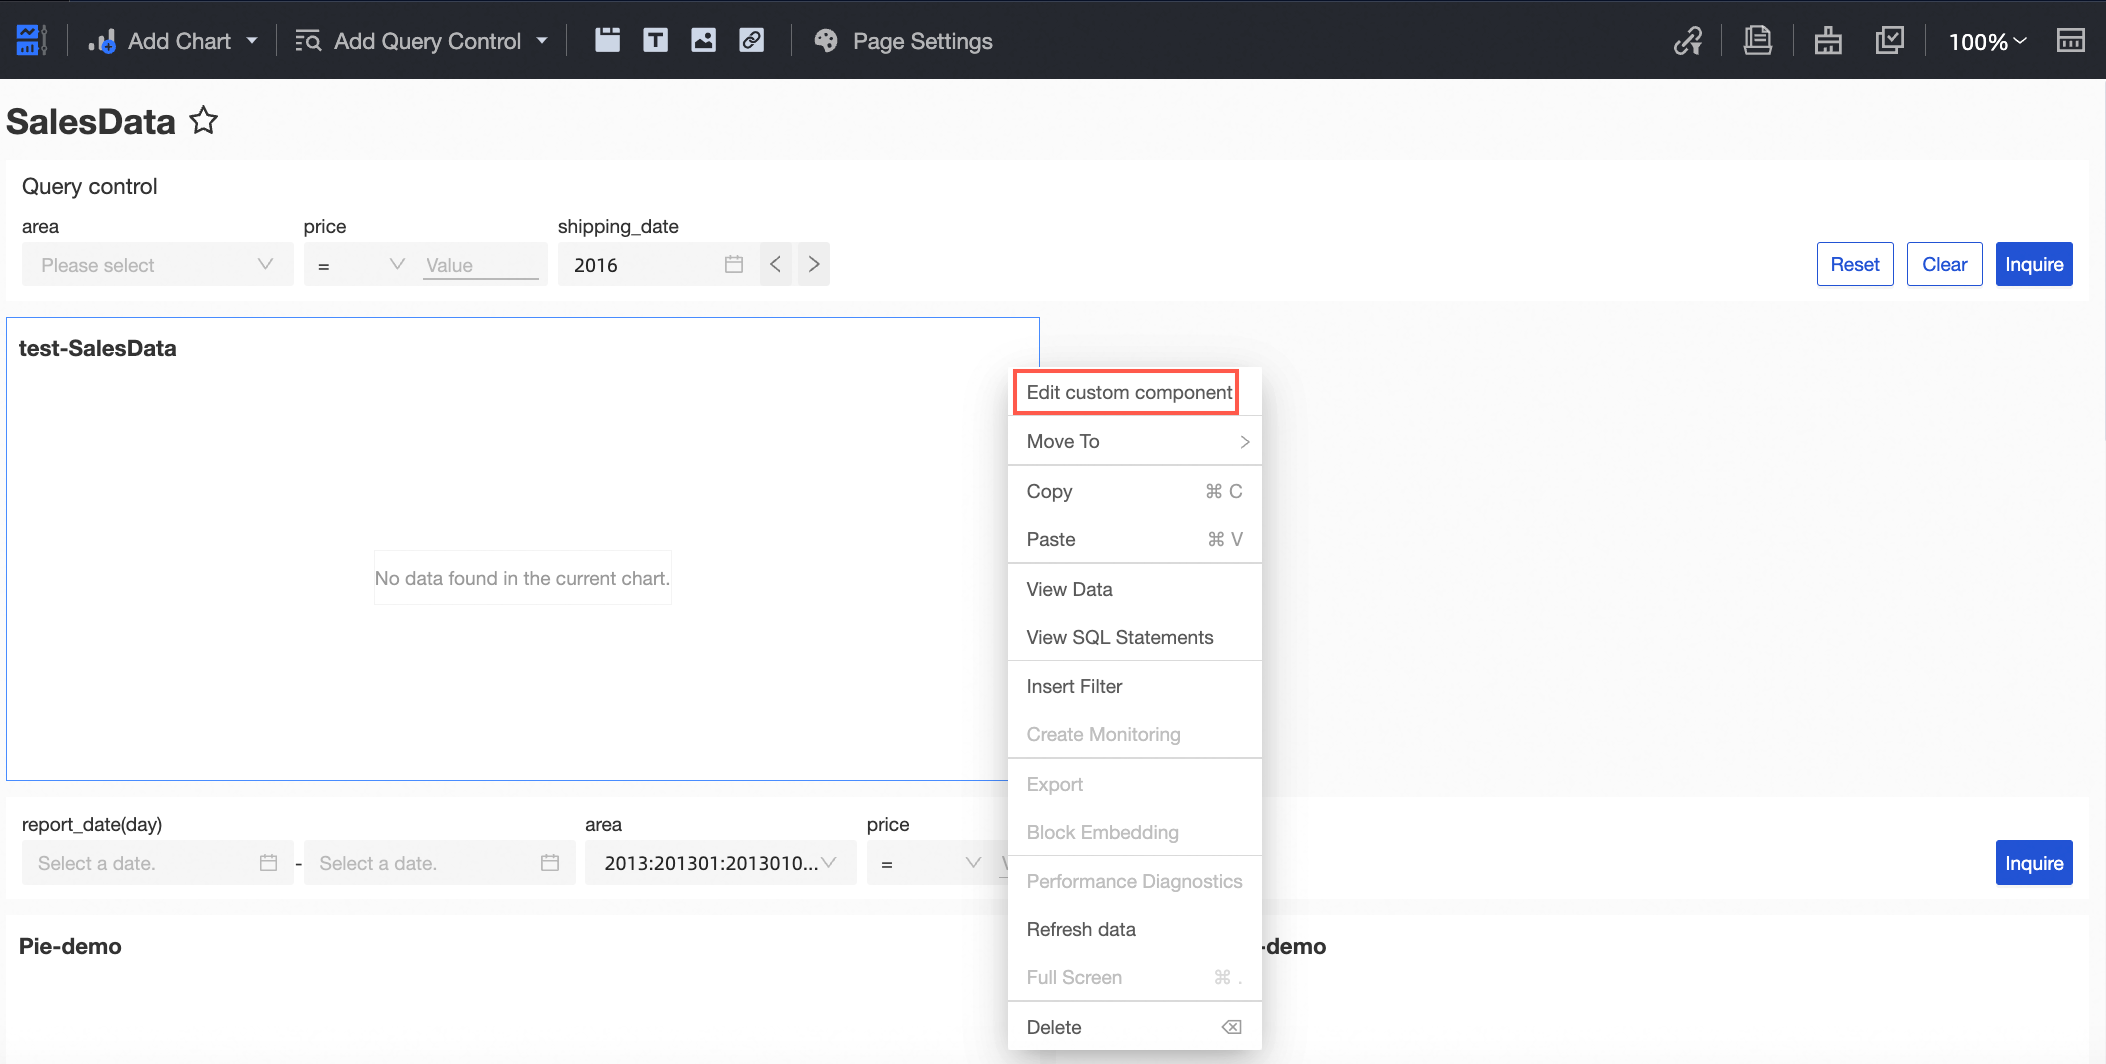
Task: Click the Reset button
Action: [1855, 264]
